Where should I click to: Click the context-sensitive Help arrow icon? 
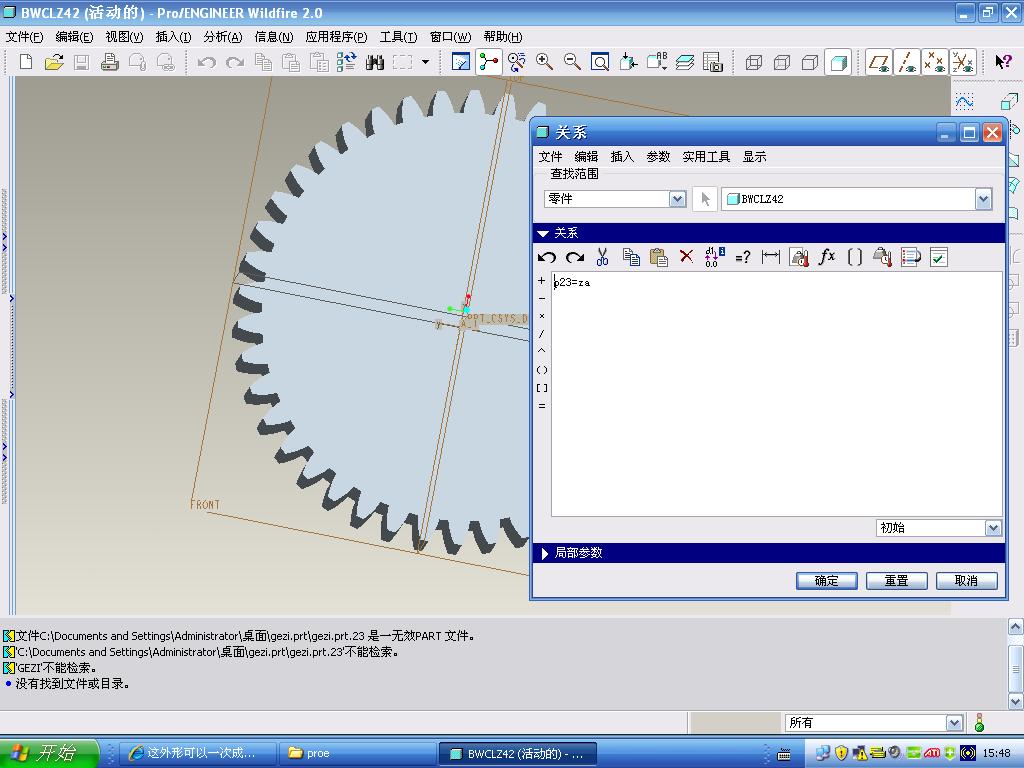tap(1002, 62)
